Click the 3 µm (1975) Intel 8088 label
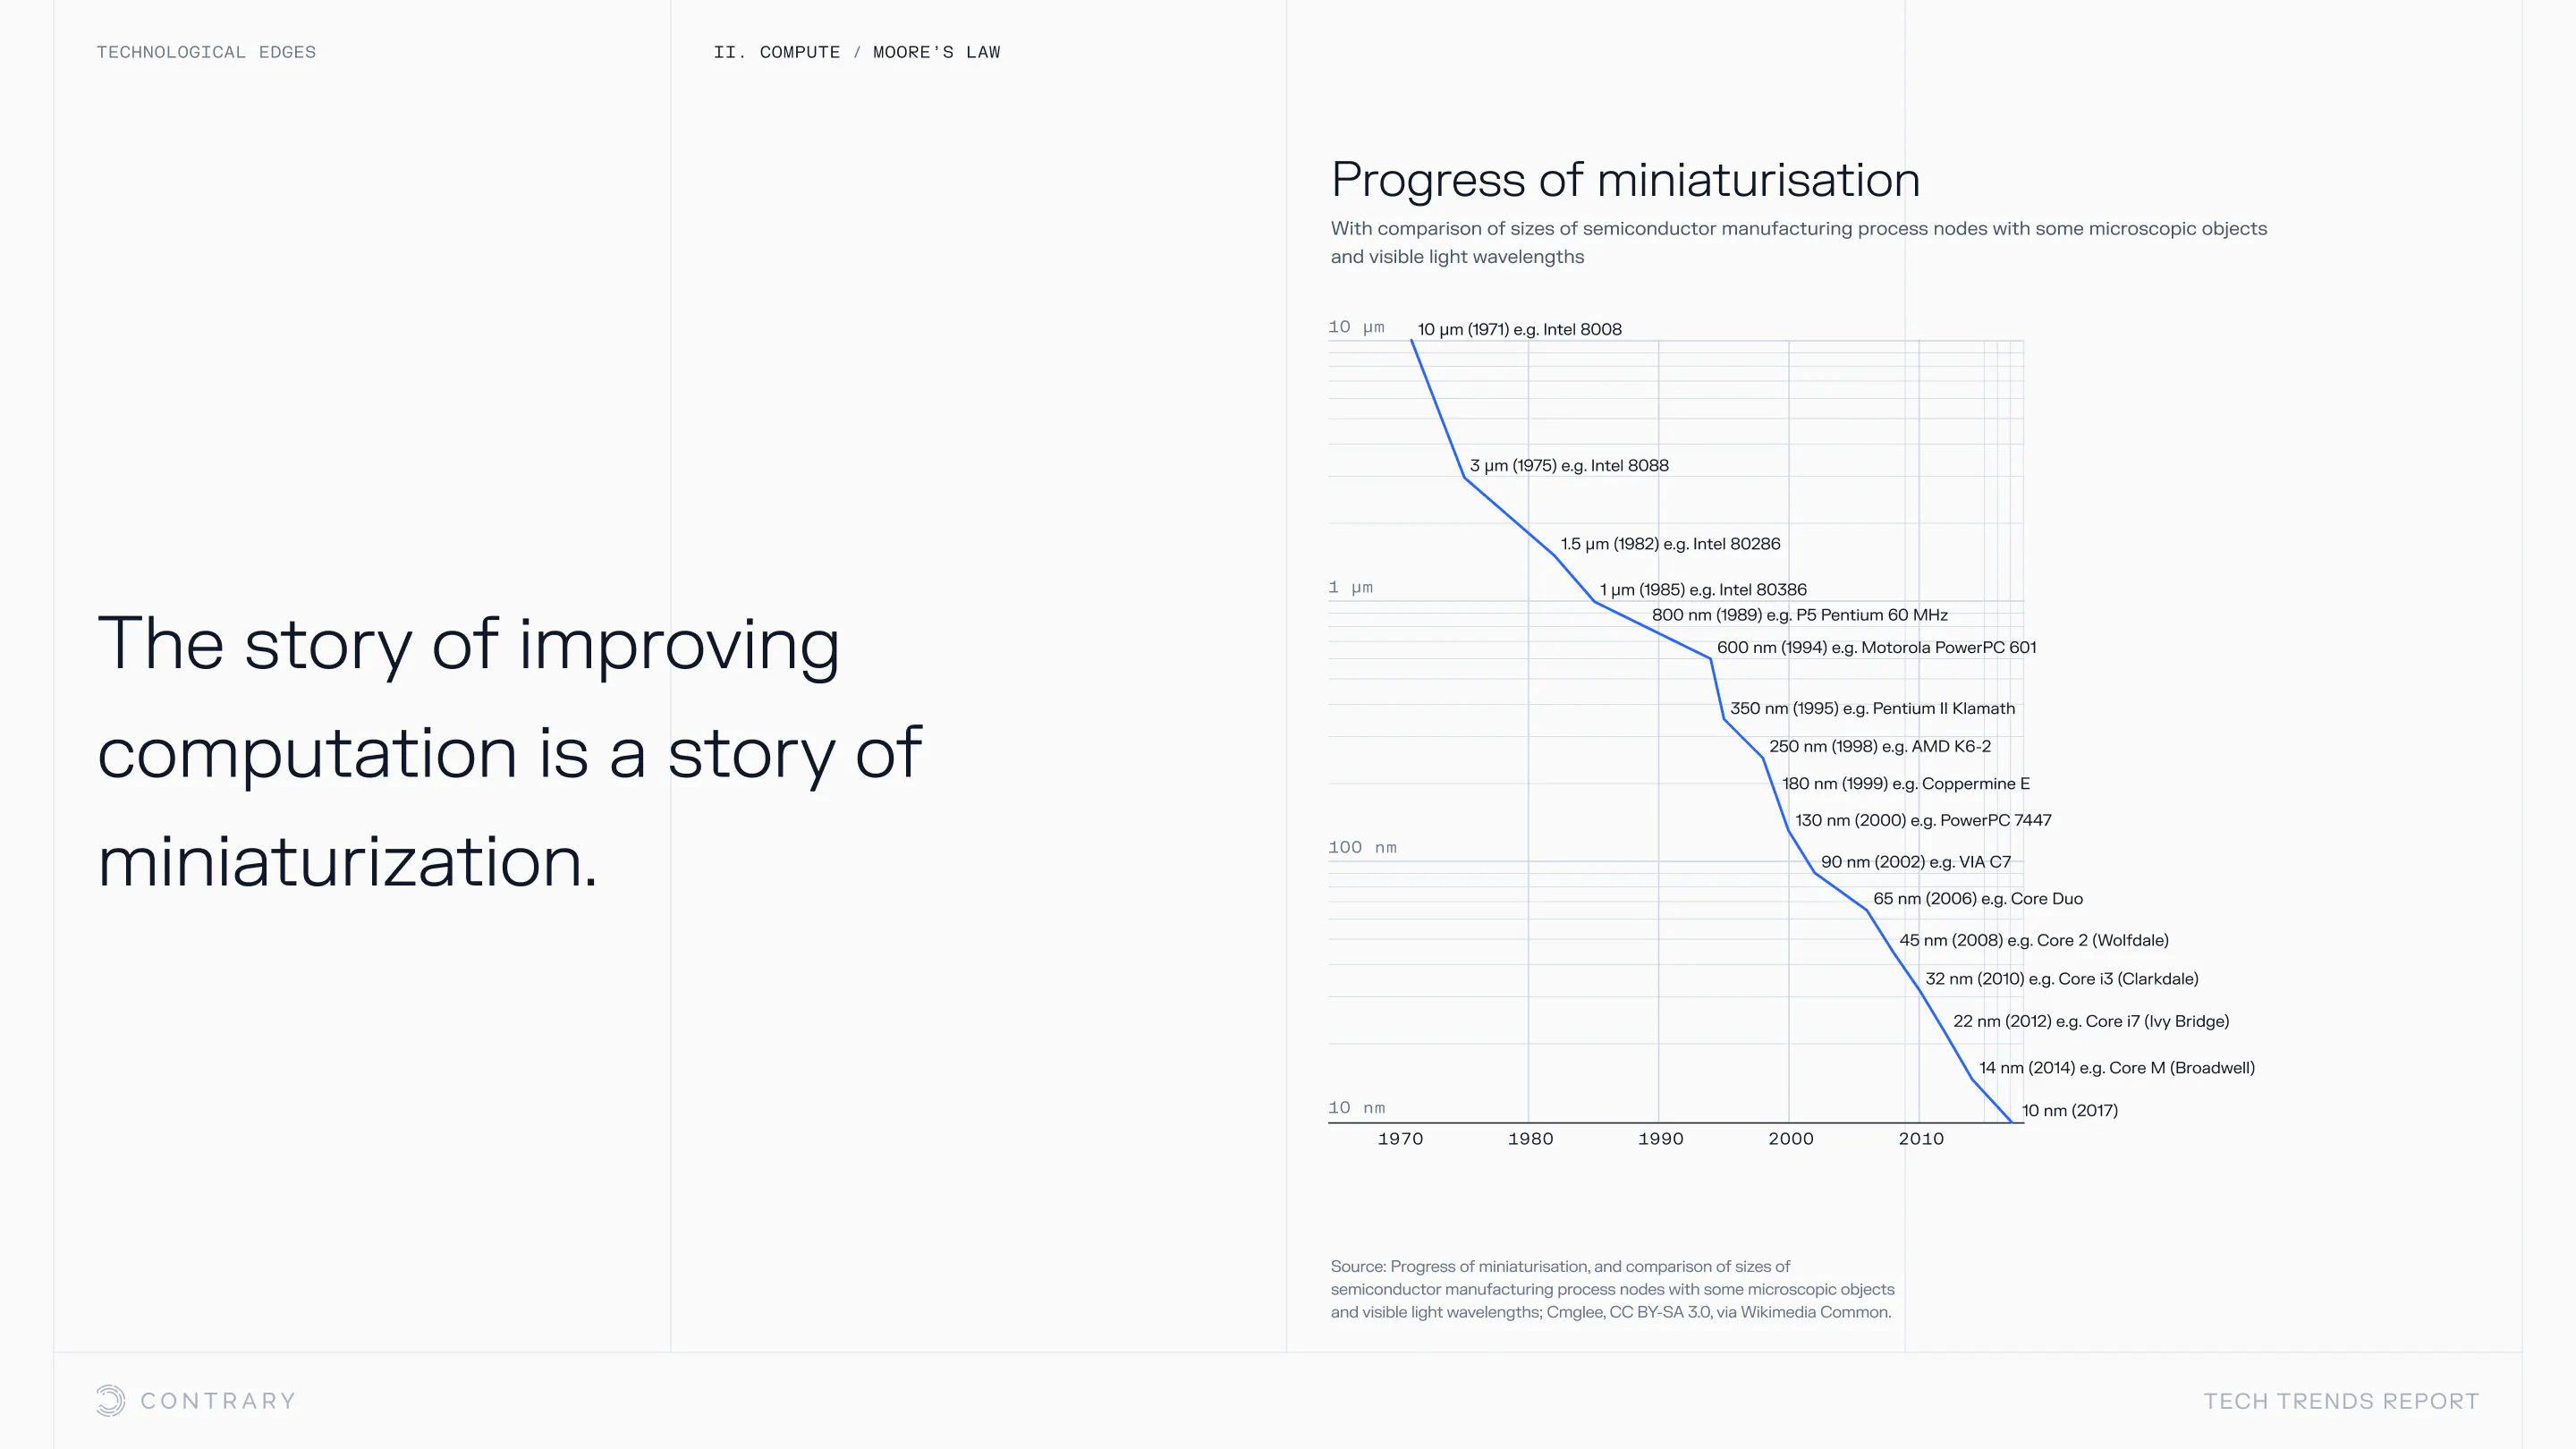 pos(1568,465)
